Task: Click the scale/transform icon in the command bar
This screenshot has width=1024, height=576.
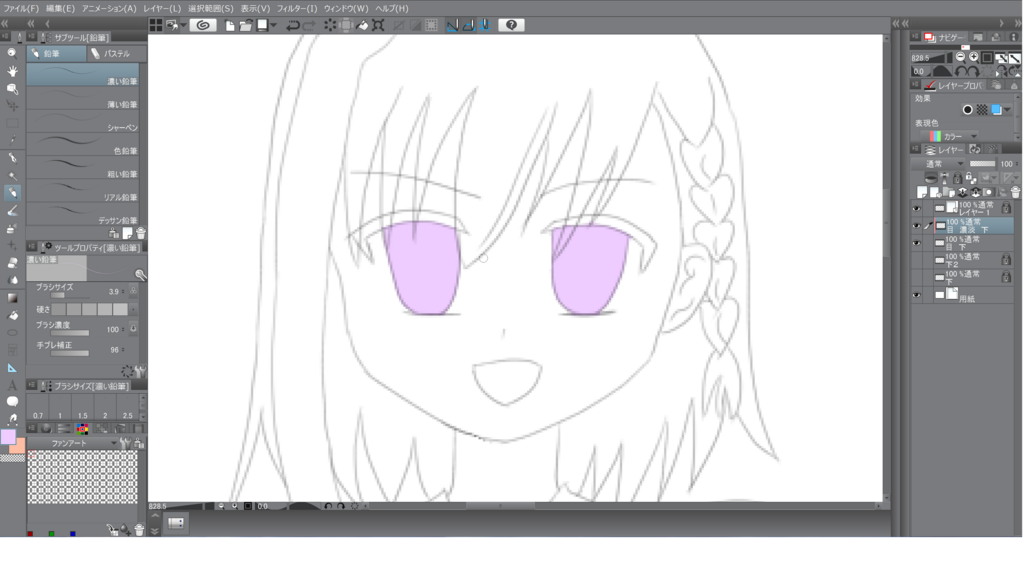Action: pyautogui.click(x=378, y=25)
